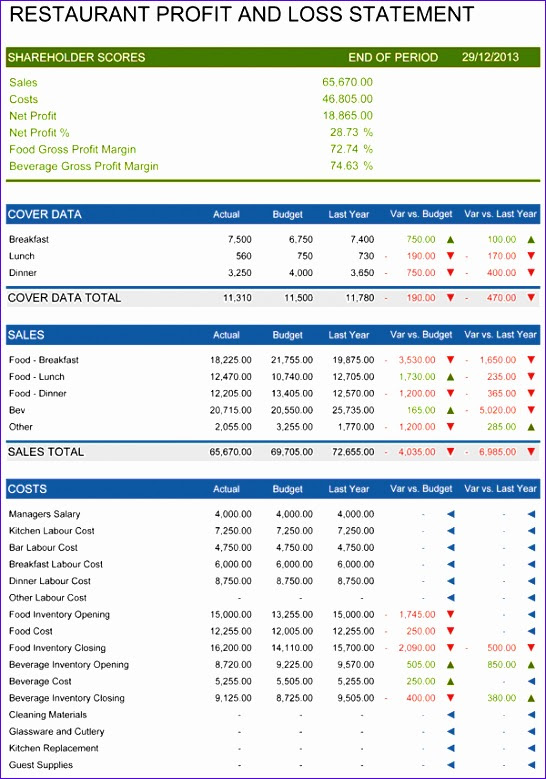
Task: Click the COVER DATA section header
Action: (x=45, y=214)
